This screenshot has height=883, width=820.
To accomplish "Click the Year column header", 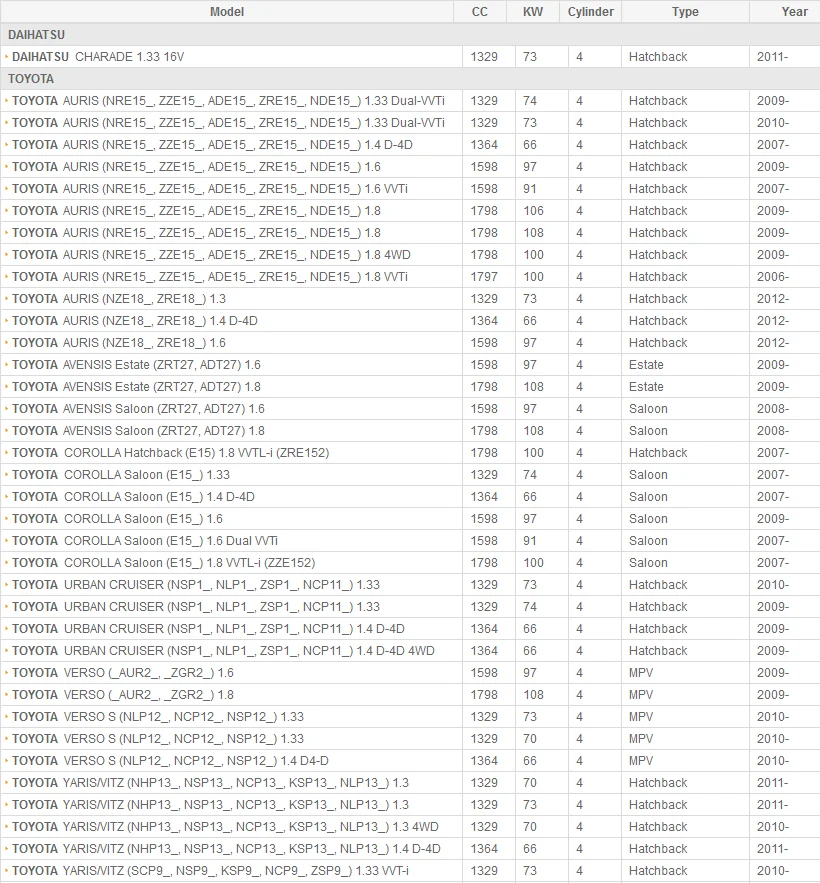I will (x=794, y=11).
